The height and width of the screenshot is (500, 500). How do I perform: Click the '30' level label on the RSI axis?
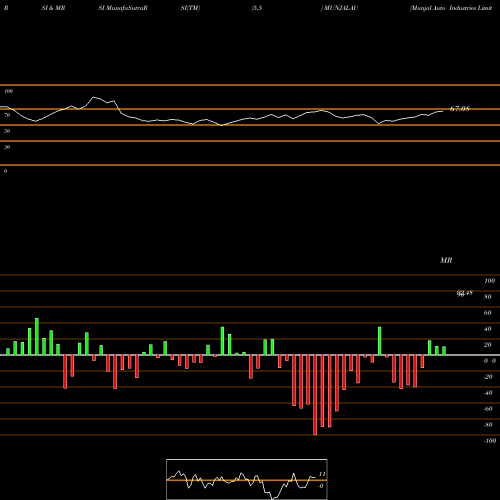click(x=7, y=147)
